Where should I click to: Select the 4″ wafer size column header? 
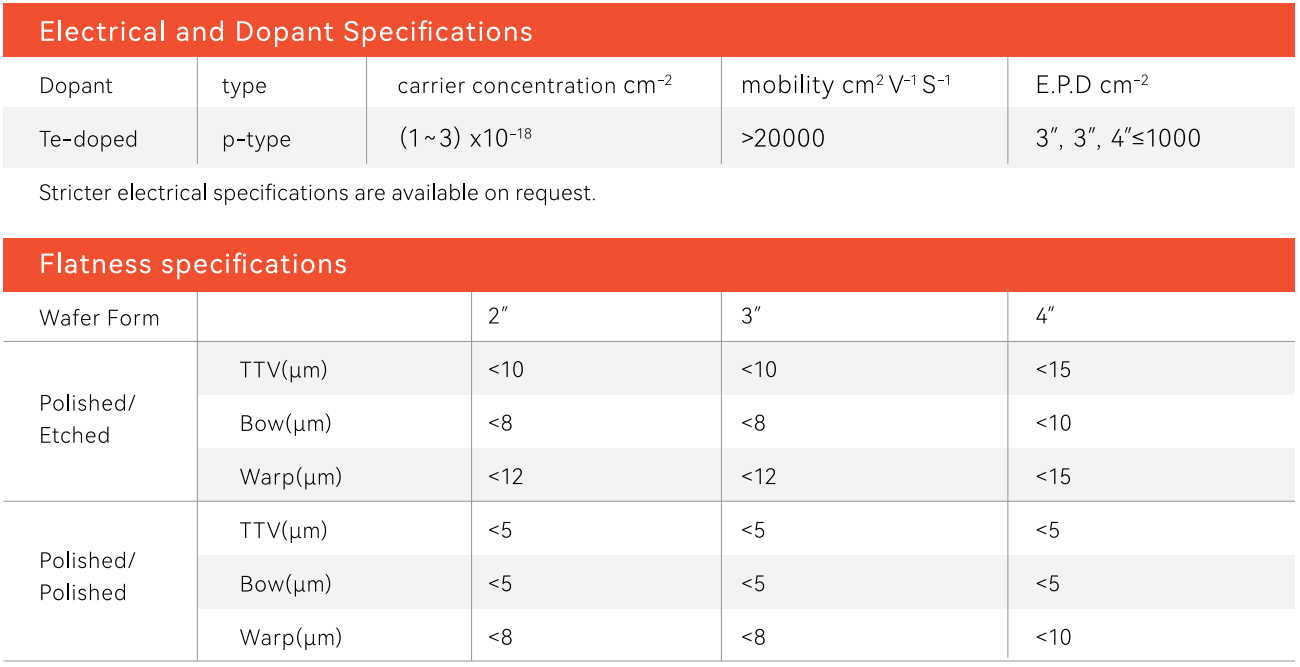(x=1046, y=318)
